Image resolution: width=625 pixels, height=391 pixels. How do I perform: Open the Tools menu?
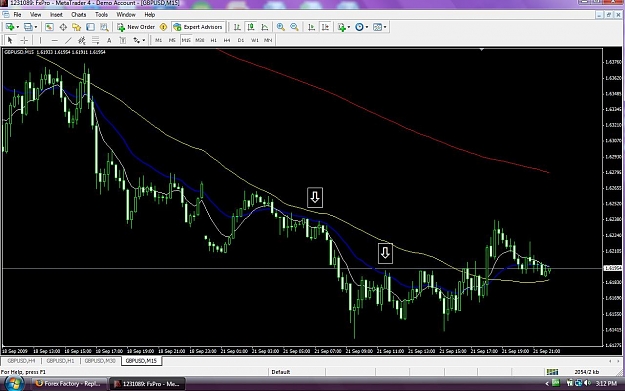tap(101, 15)
